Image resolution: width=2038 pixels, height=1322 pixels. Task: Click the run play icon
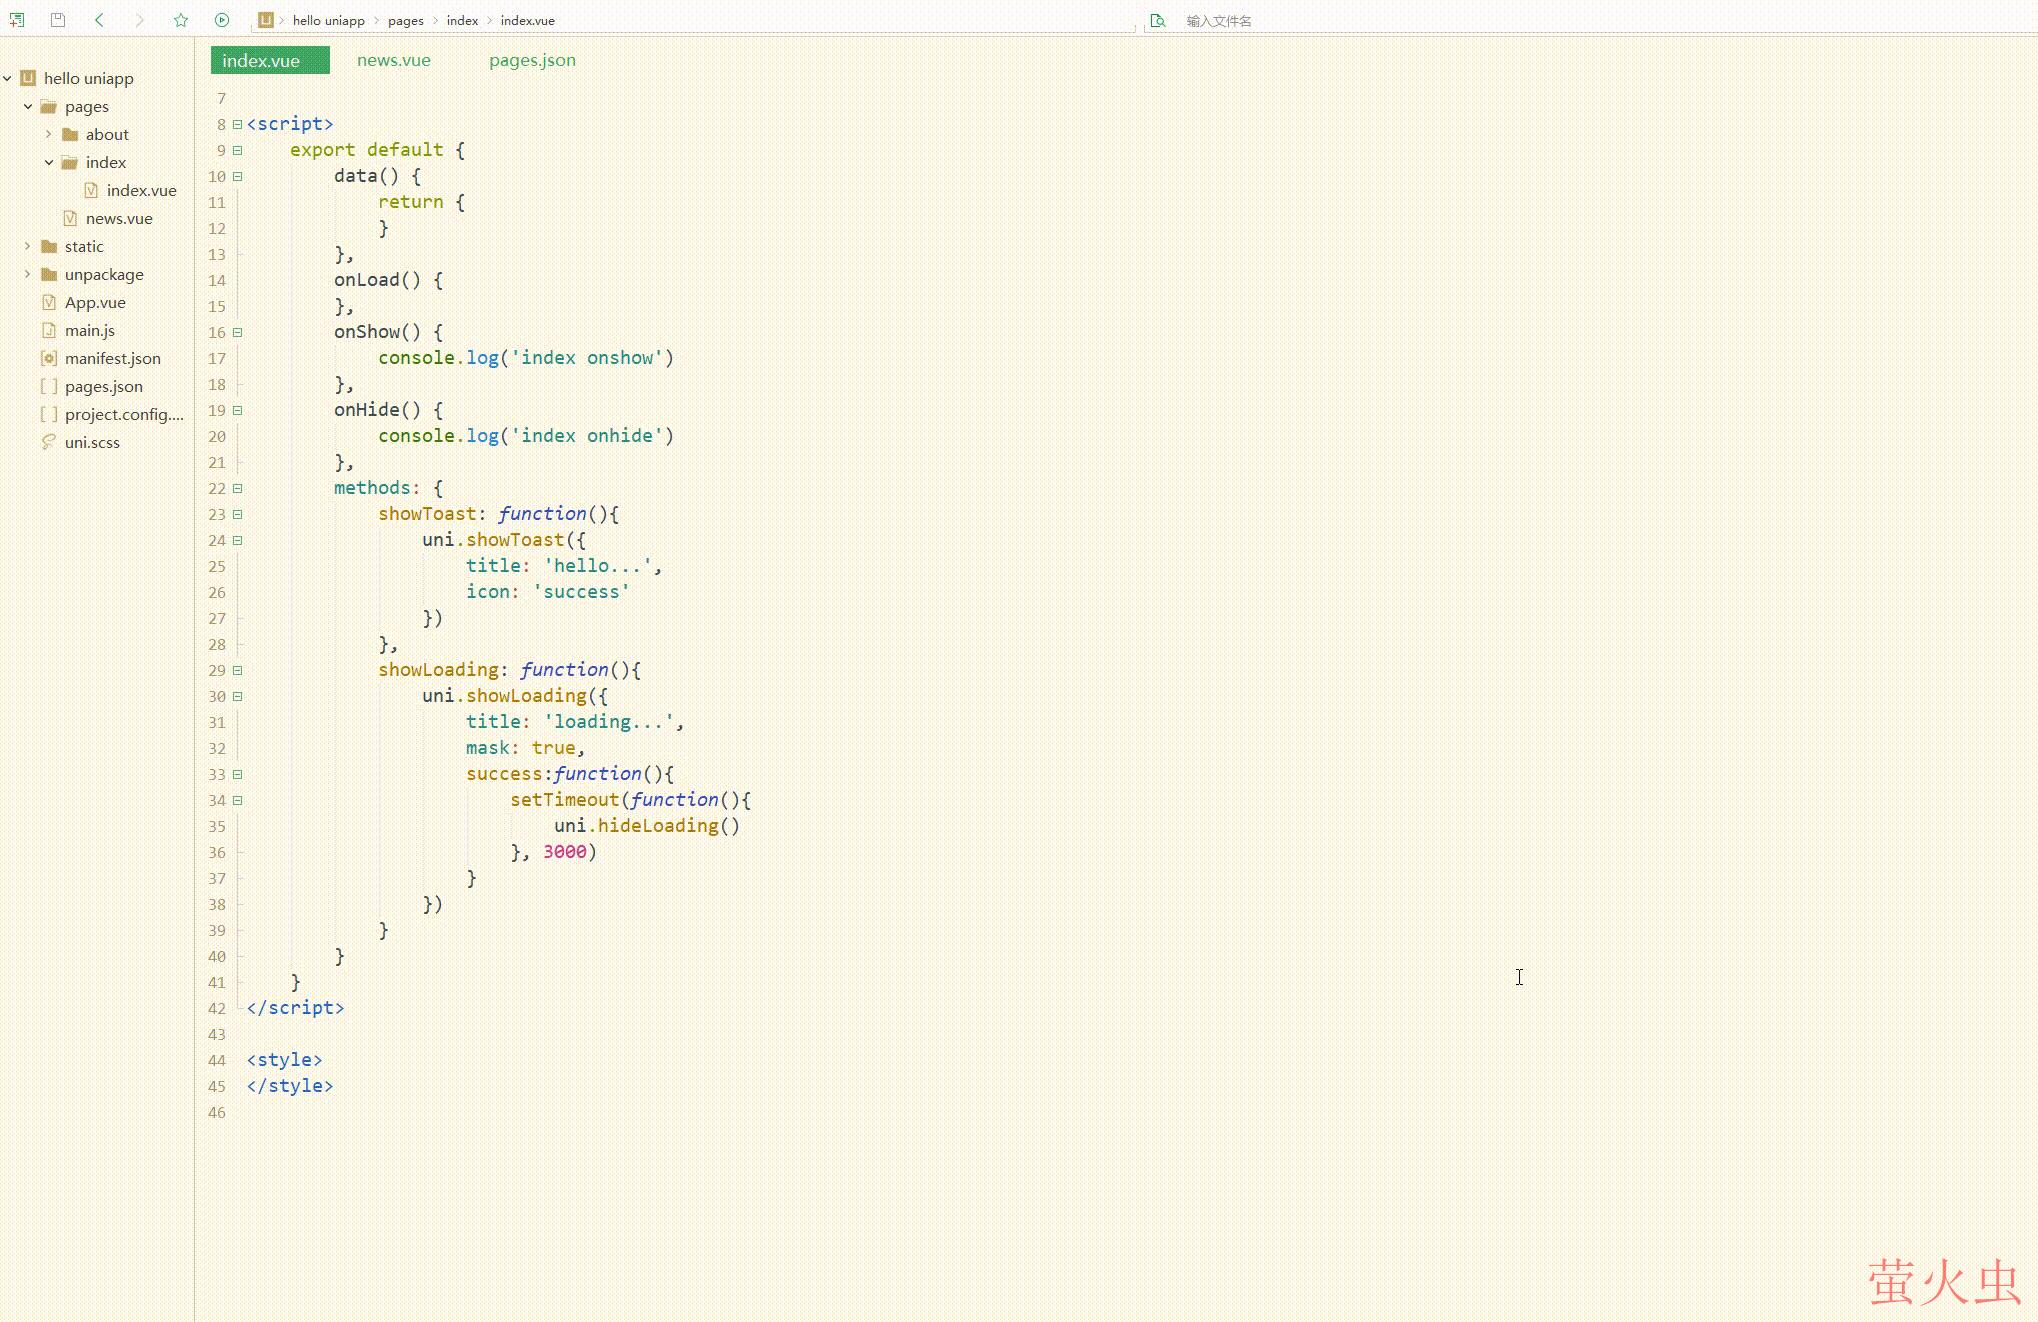click(222, 20)
